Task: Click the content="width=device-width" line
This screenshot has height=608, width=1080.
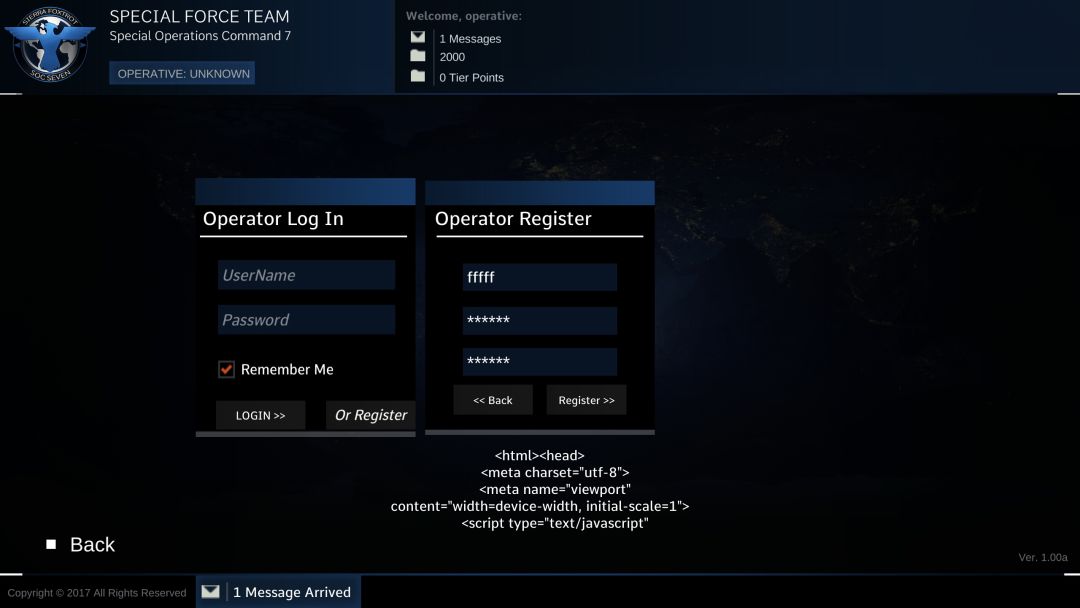Action: pos(540,506)
